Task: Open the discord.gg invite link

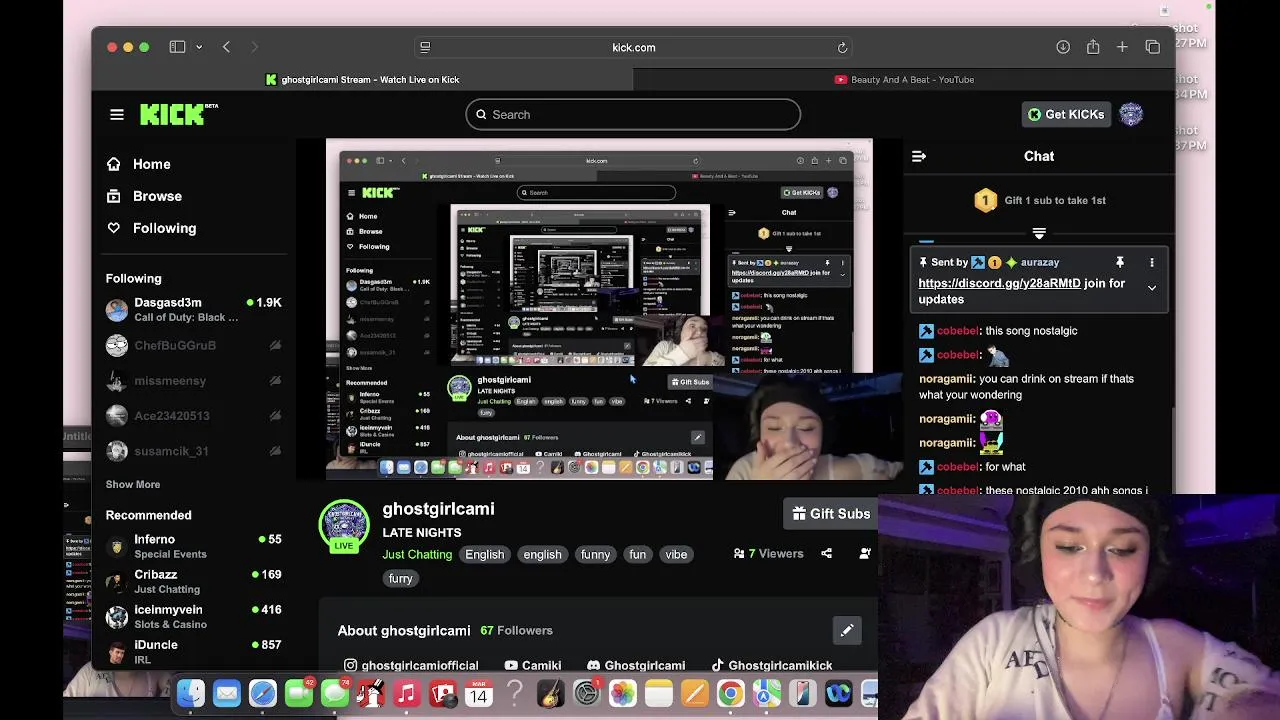Action: (x=999, y=283)
